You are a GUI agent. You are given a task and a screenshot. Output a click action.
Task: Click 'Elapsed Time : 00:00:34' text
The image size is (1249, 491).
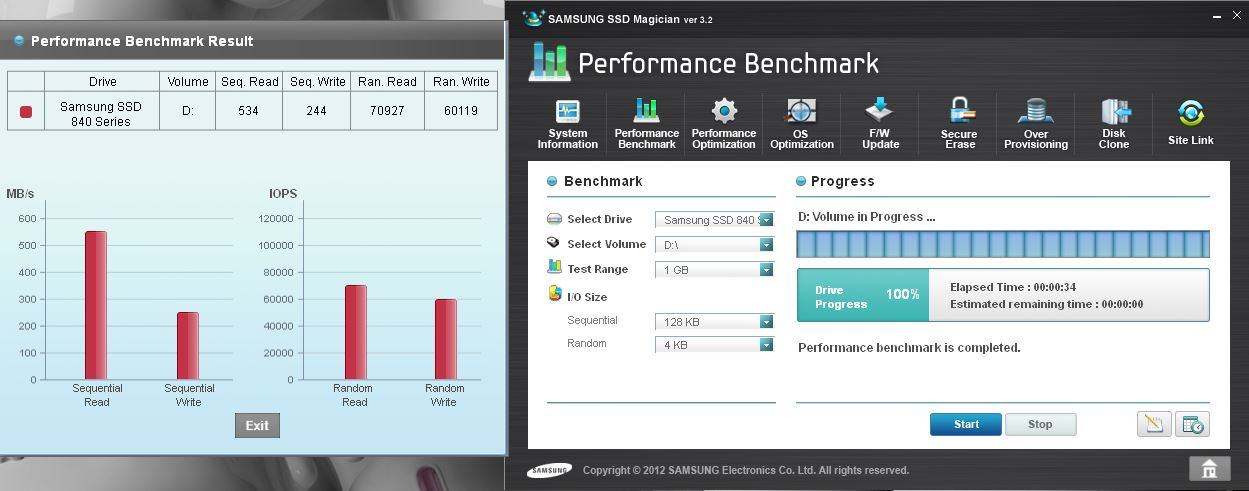pos(1013,287)
